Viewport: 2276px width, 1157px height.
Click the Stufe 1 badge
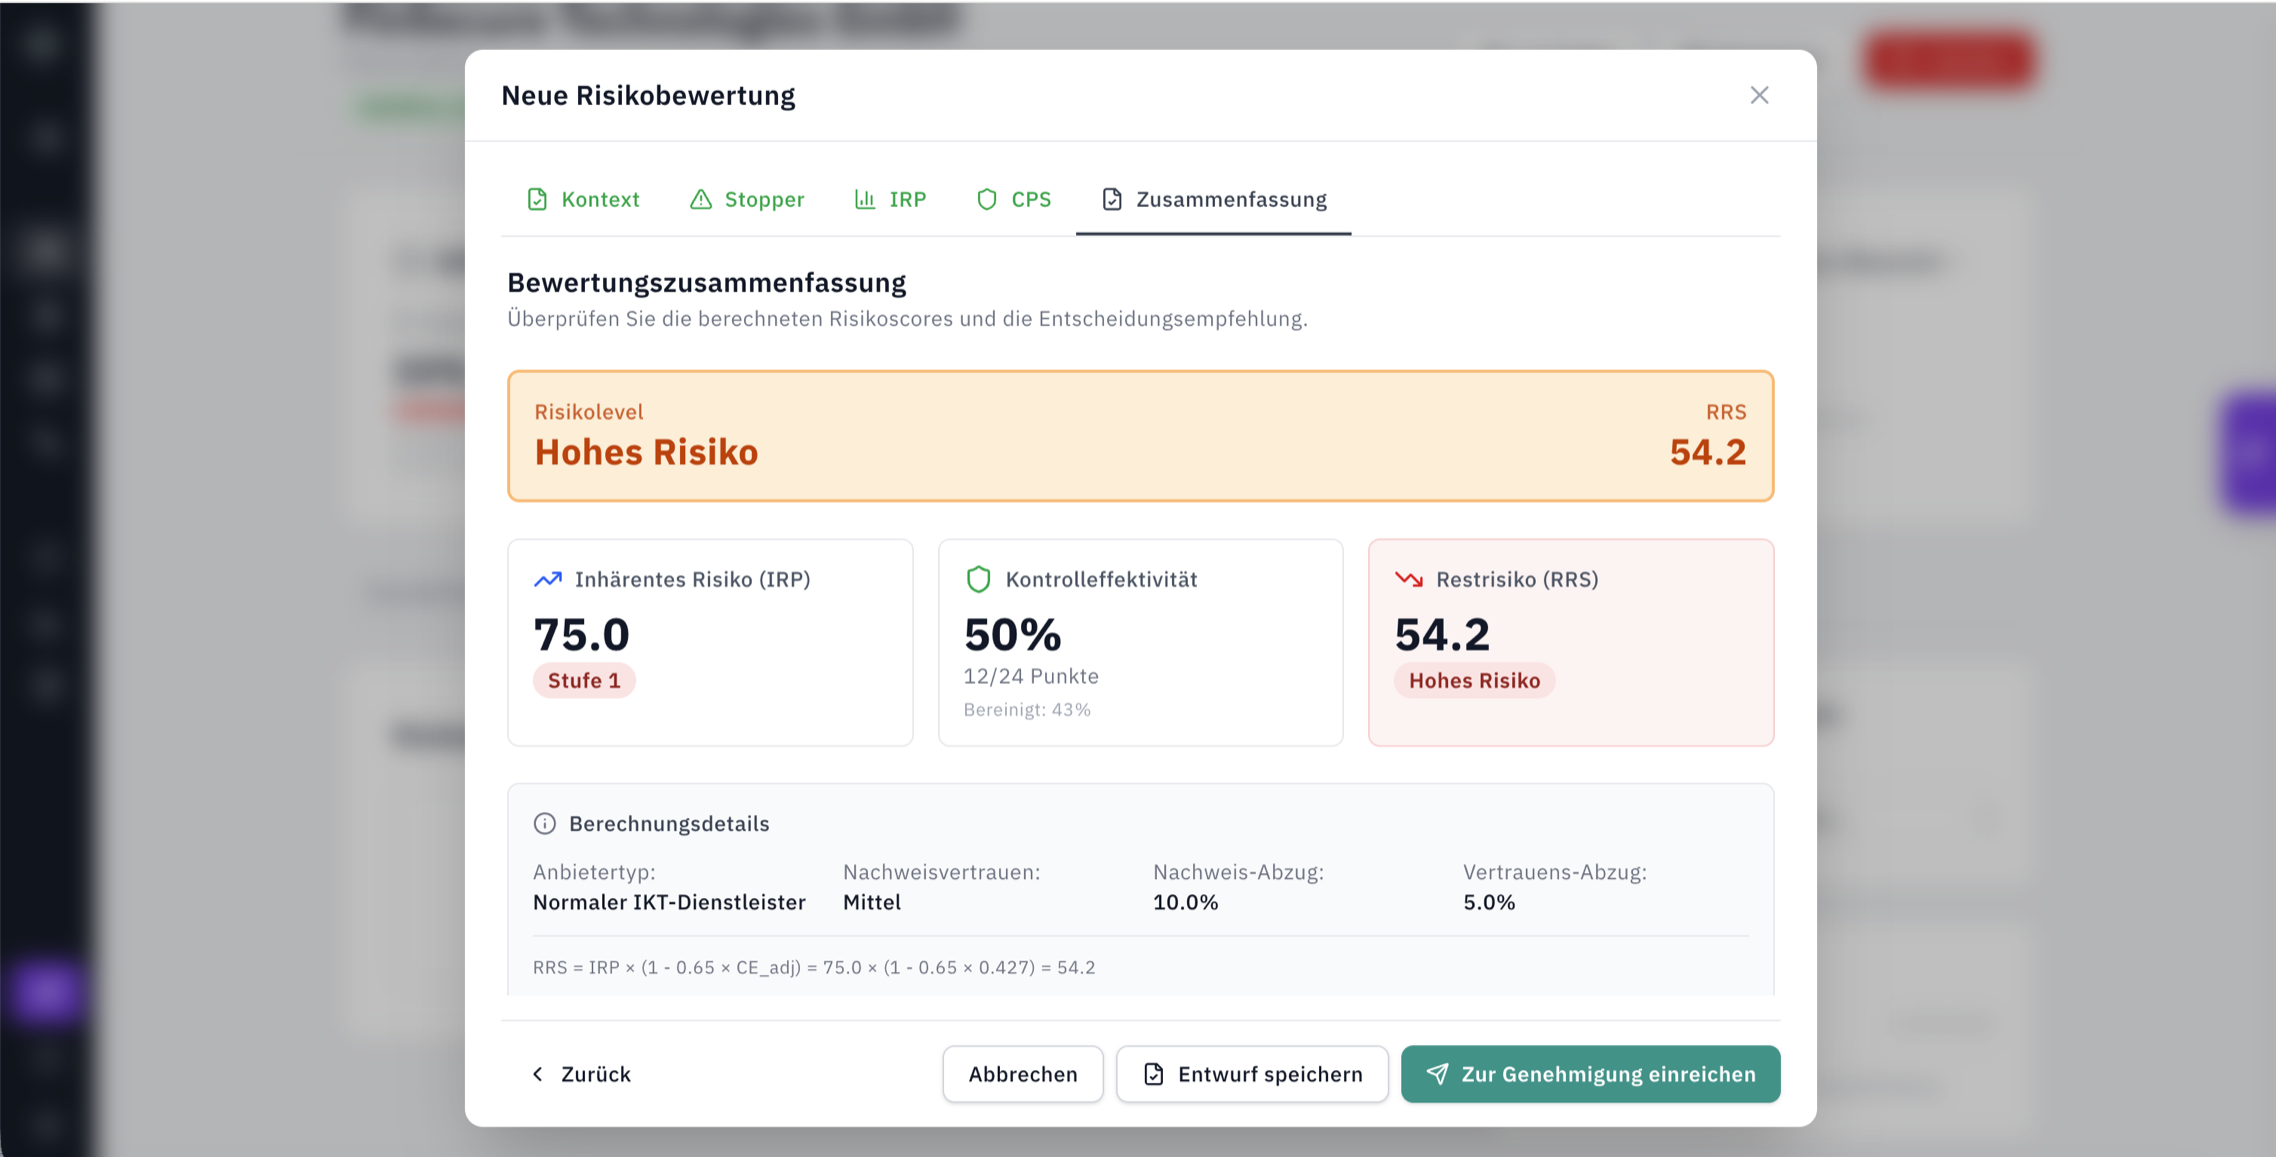(x=584, y=680)
